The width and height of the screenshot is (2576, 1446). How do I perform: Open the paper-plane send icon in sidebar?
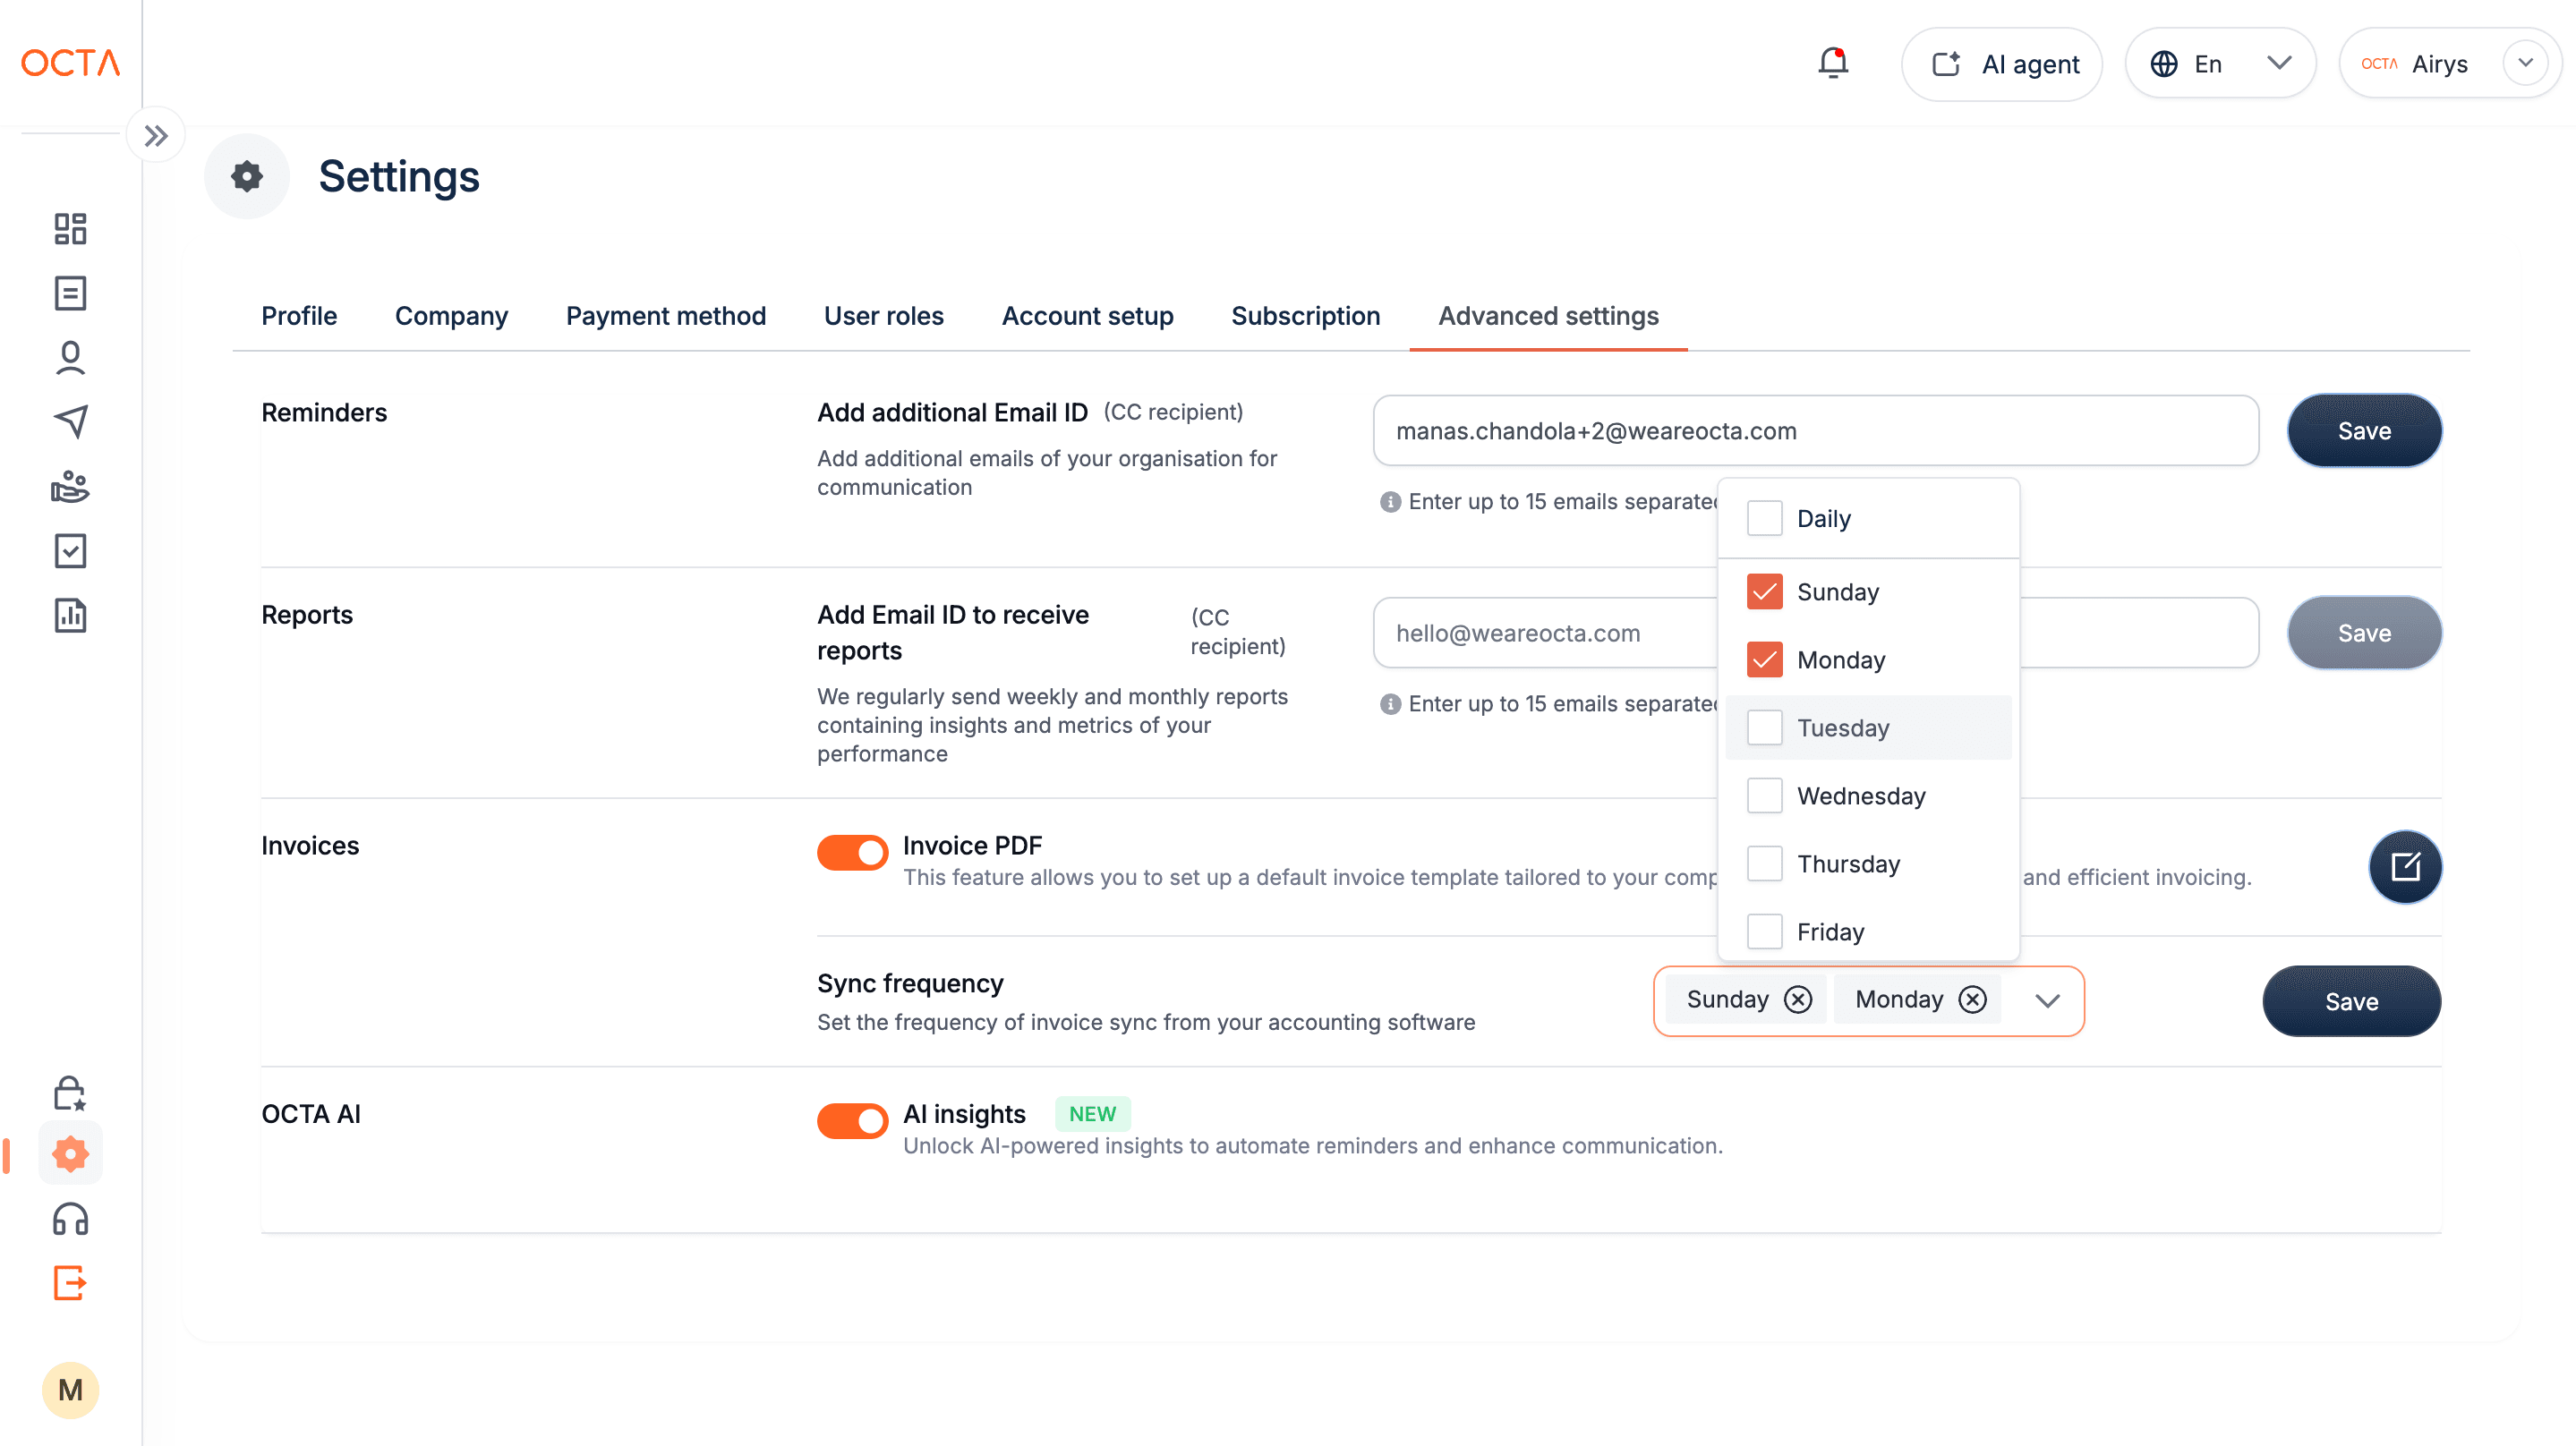[70, 421]
